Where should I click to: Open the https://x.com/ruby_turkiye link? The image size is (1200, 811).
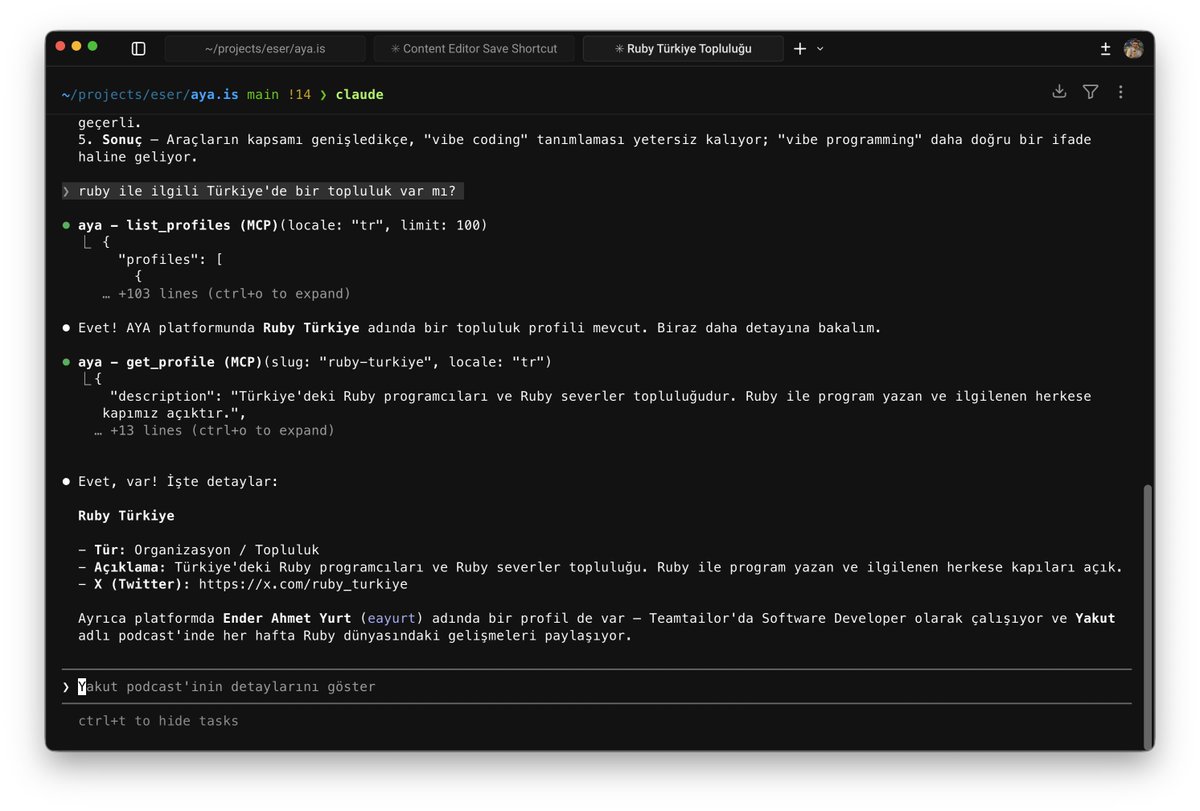click(303, 584)
